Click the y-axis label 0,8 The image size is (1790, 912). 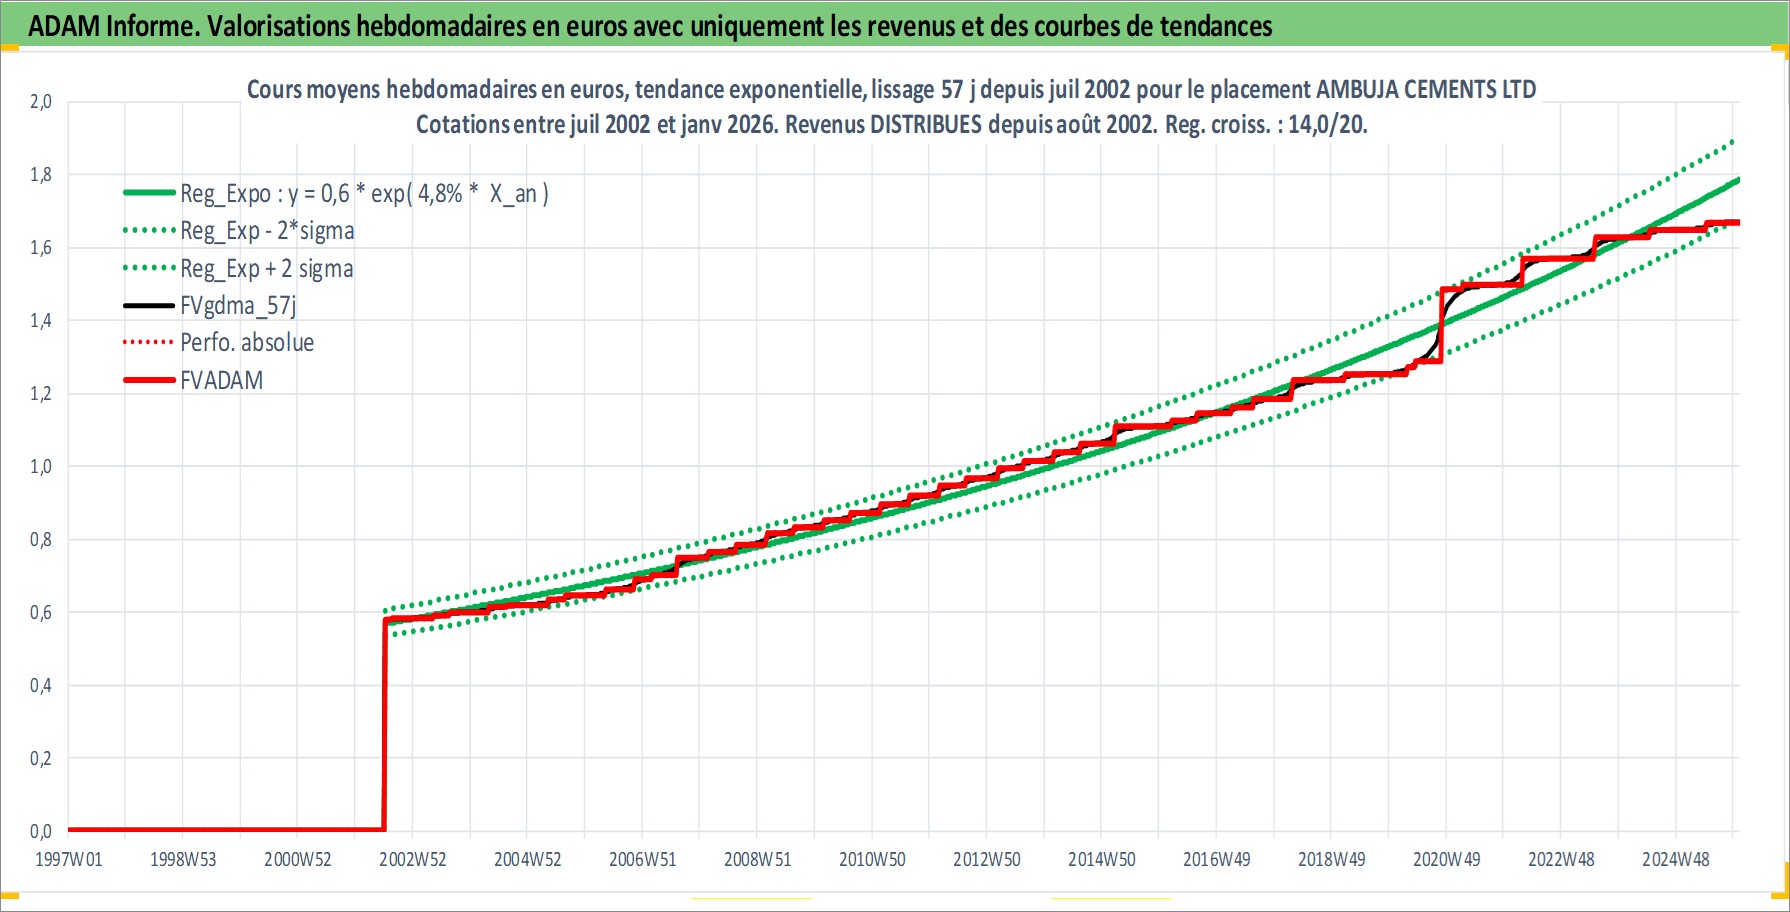point(40,539)
